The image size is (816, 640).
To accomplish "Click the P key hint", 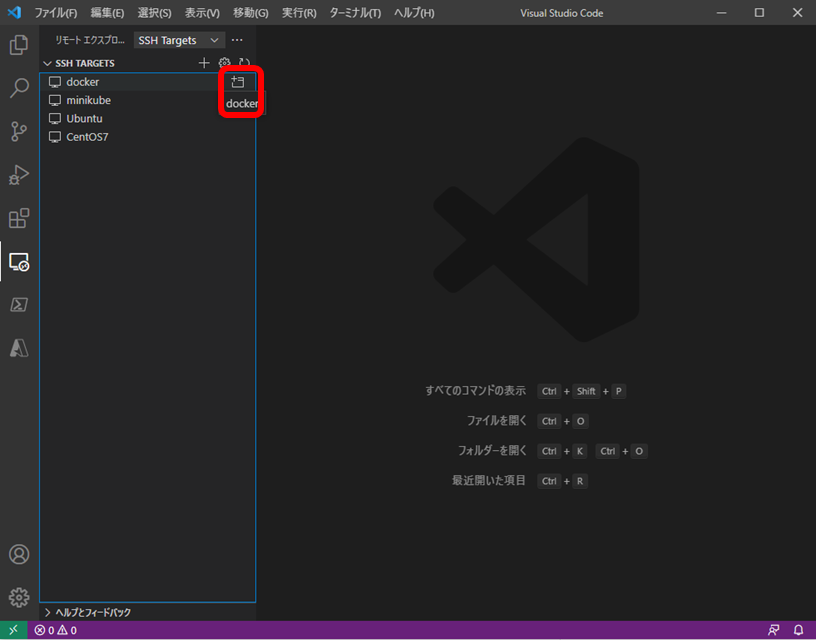I will 618,391.
